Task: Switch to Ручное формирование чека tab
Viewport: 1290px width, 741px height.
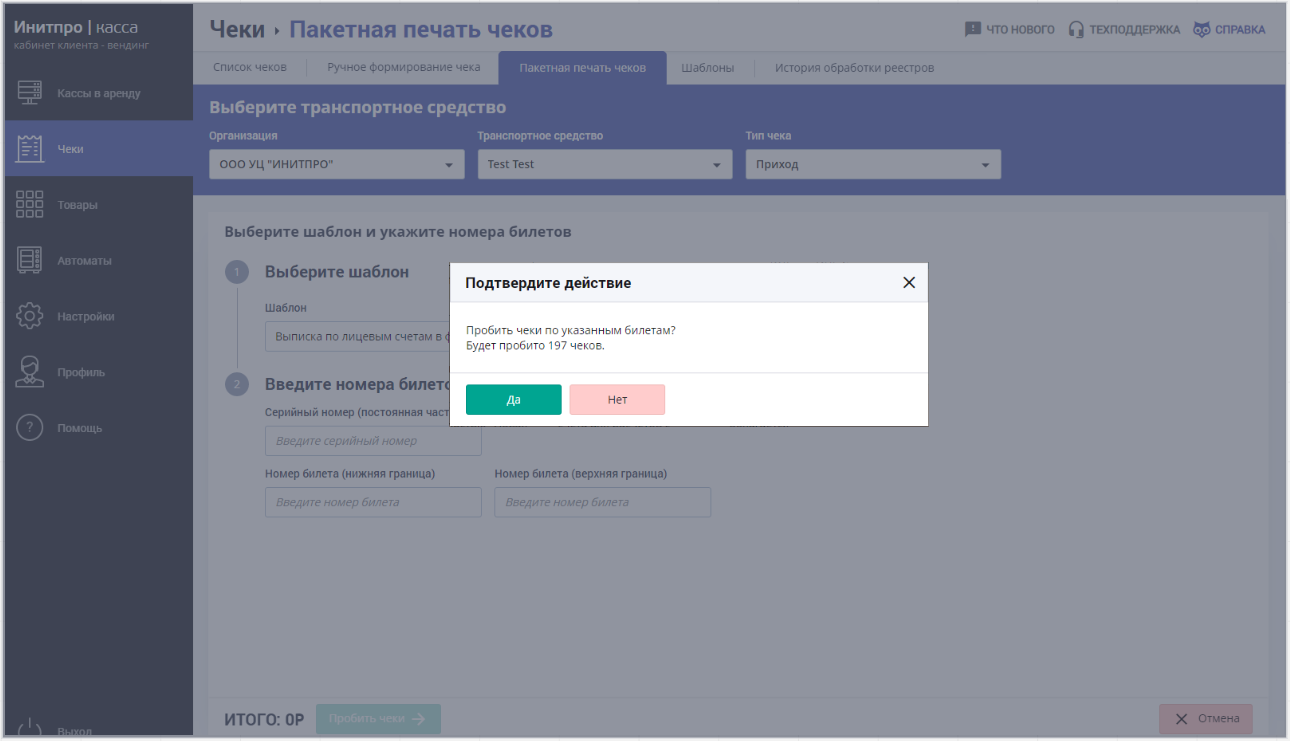Action: (x=404, y=68)
